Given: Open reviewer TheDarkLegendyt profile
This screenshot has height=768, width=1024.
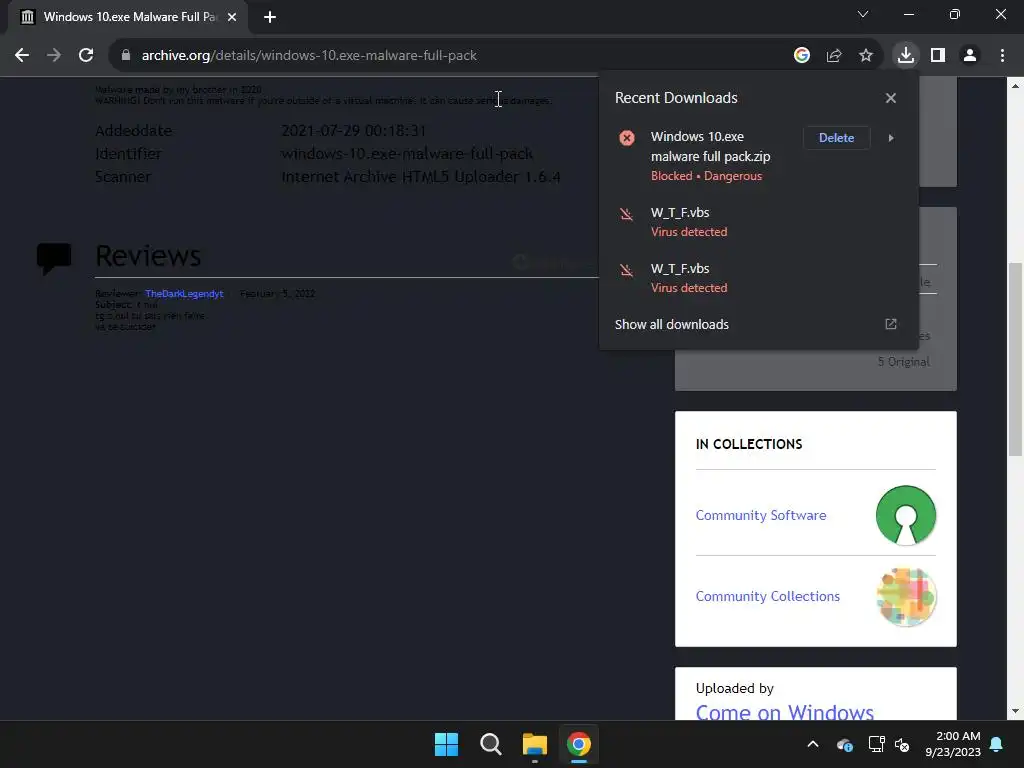Looking at the screenshot, I should pos(184,294).
